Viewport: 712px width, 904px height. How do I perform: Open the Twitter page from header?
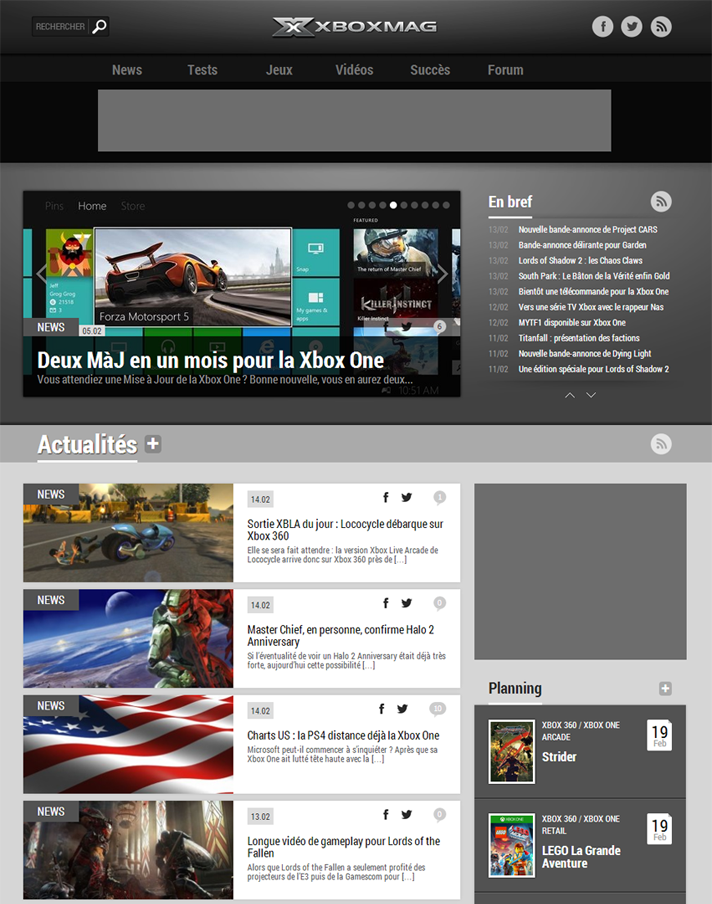632,27
